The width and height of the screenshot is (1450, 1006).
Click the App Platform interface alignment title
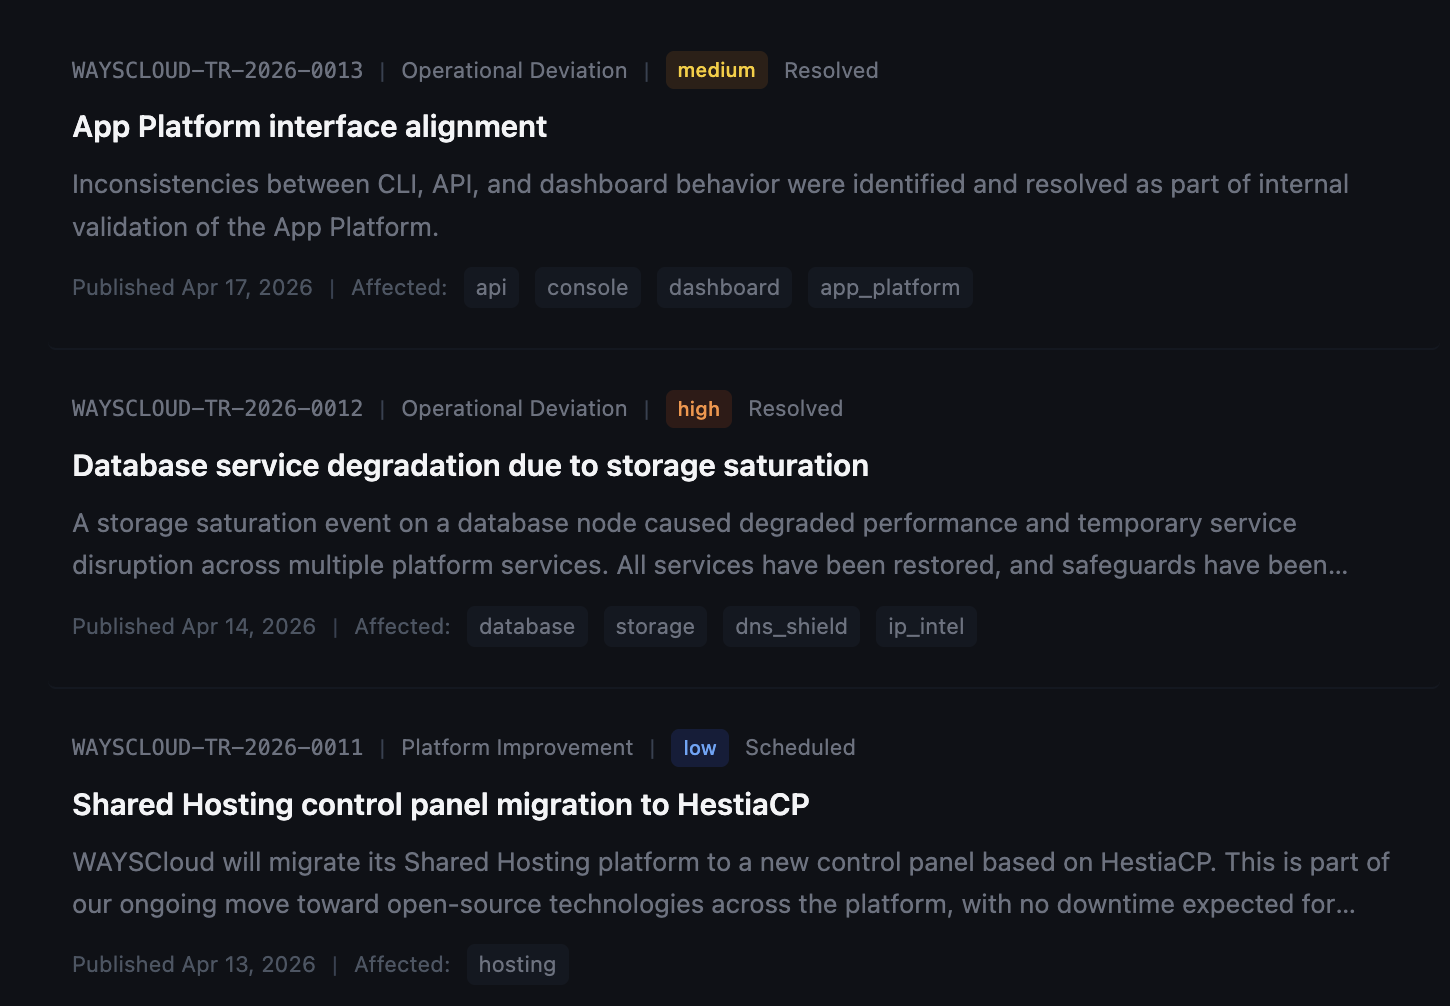[x=309, y=127]
